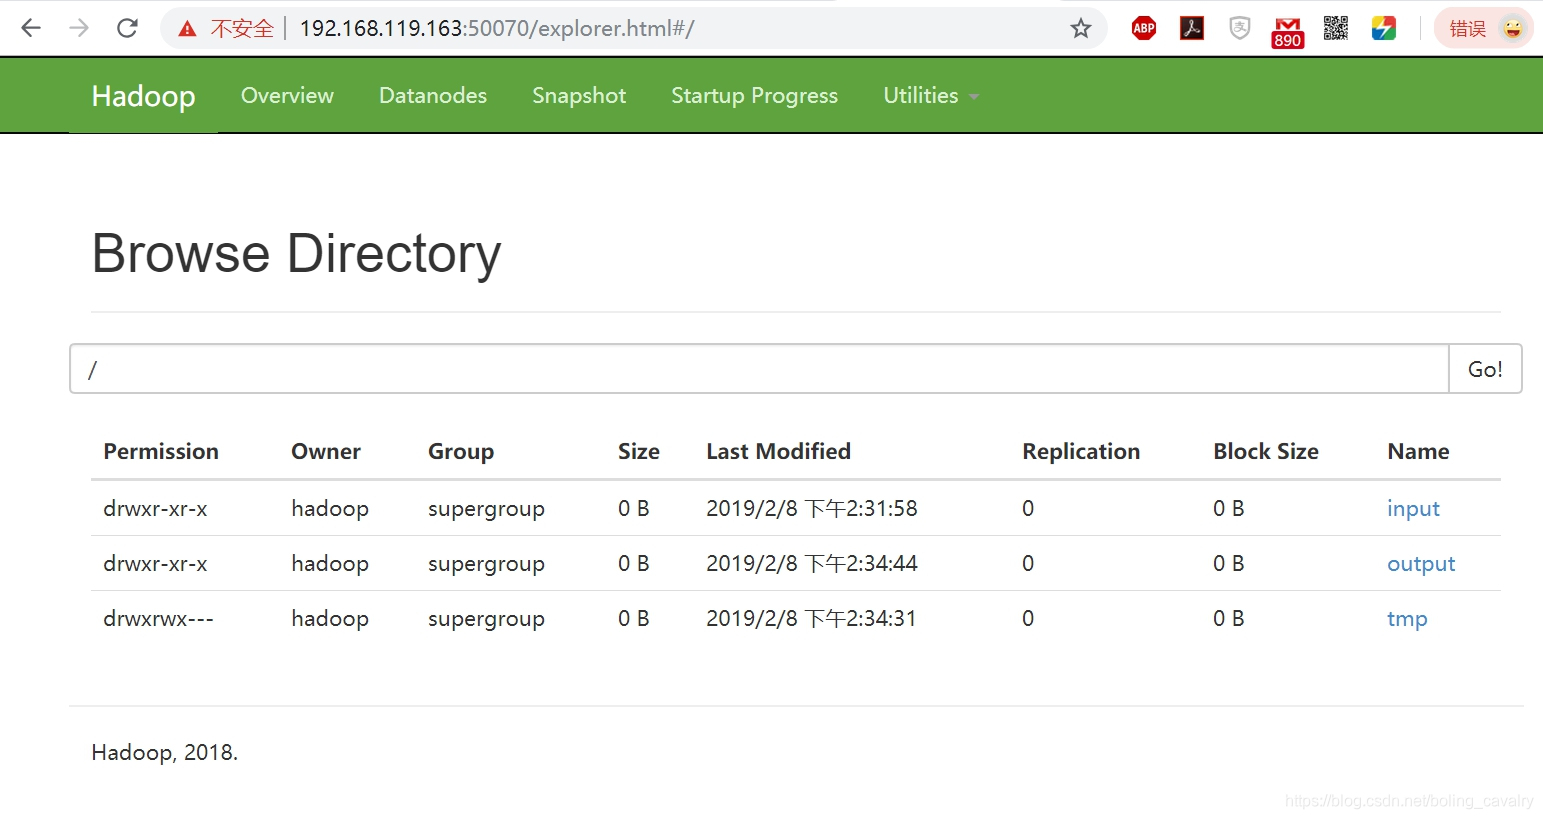Go to the Datanodes page
This screenshot has width=1543, height=819.
(x=433, y=95)
